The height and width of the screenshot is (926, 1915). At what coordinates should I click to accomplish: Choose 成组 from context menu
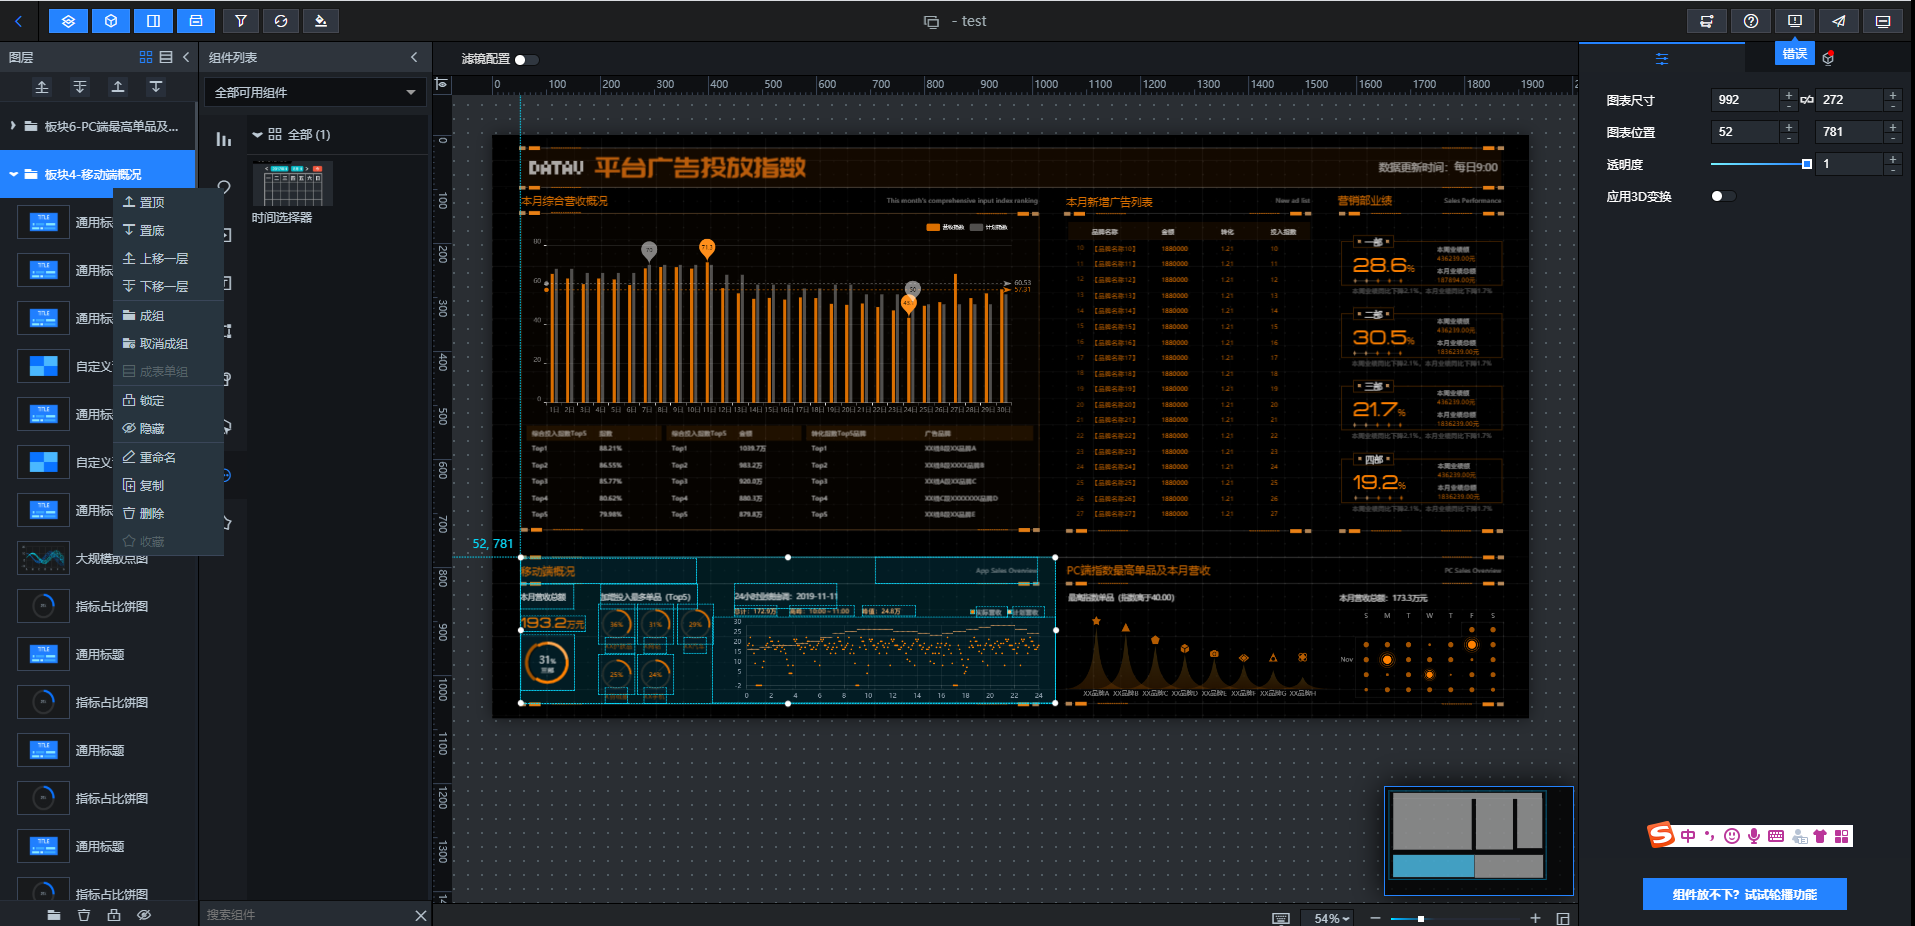pyautogui.click(x=168, y=315)
